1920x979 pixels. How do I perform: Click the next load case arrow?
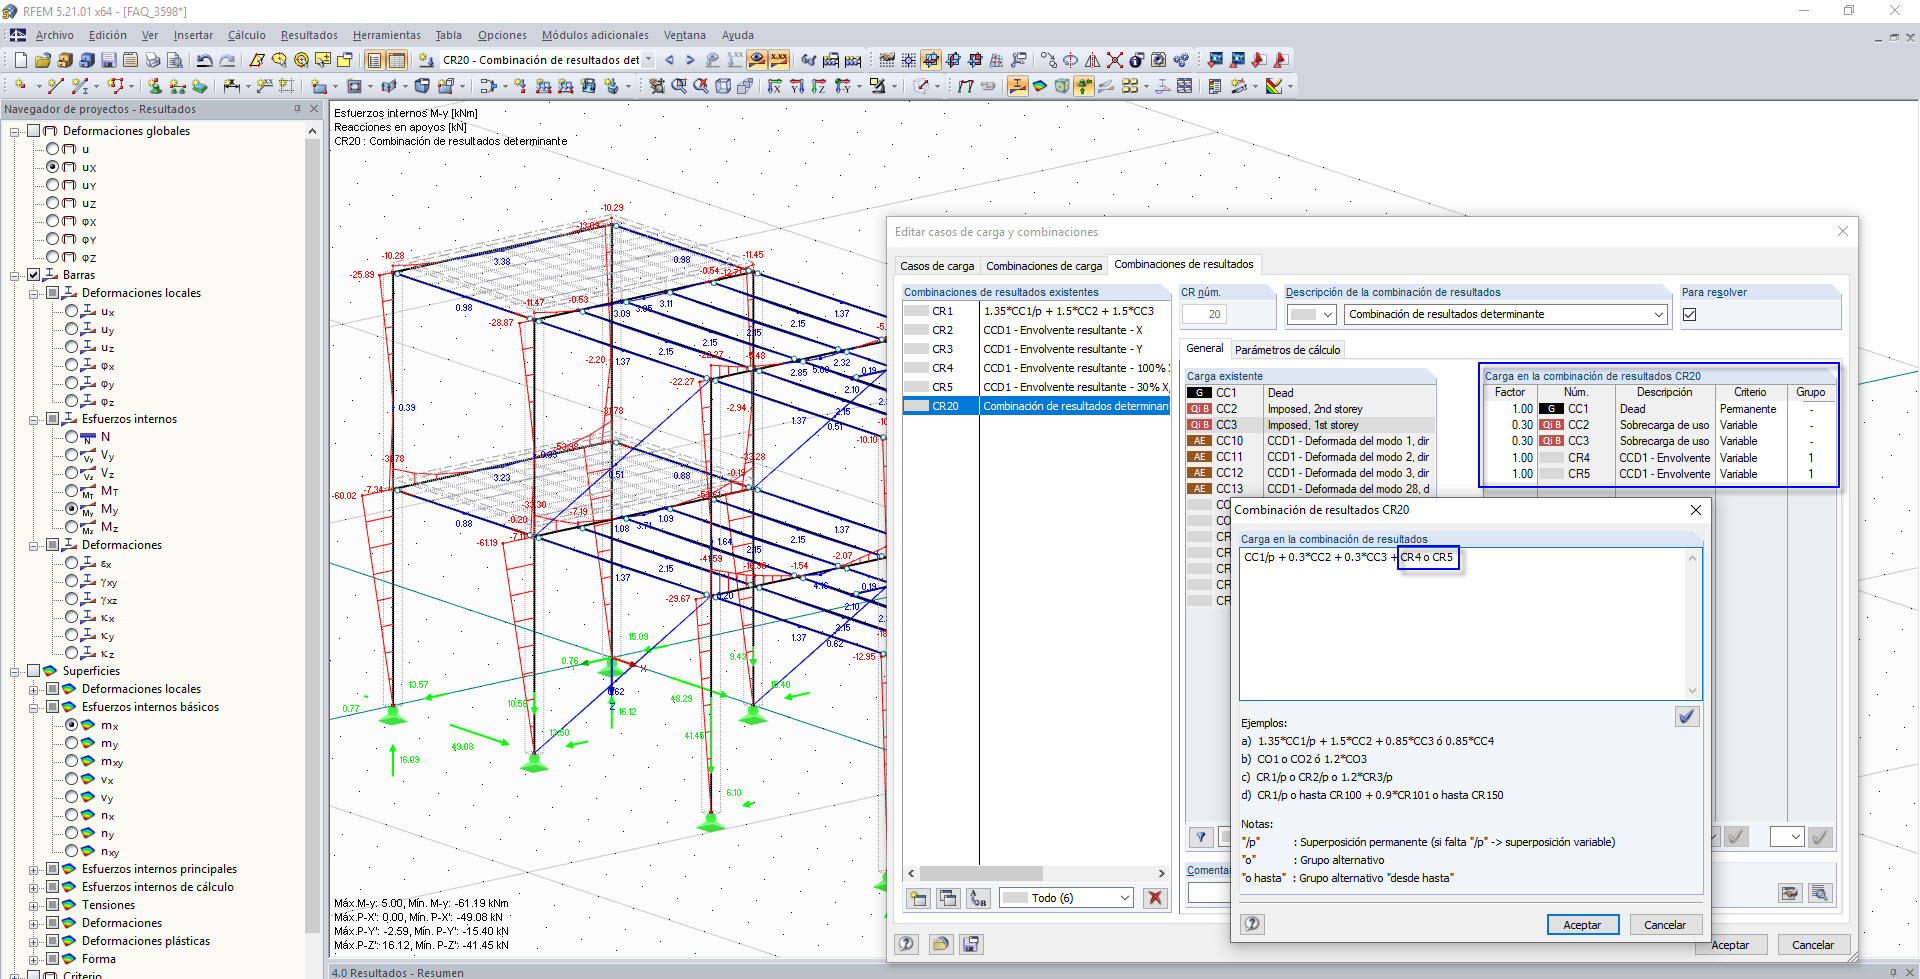(x=690, y=60)
